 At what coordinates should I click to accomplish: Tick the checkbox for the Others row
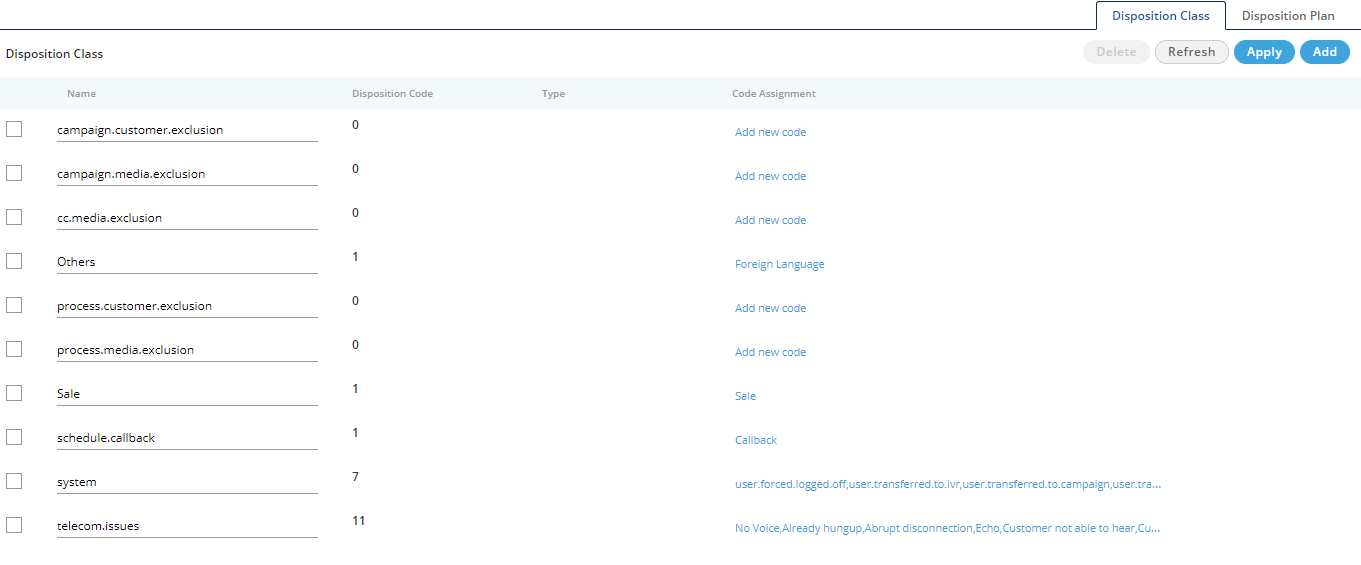coord(14,261)
